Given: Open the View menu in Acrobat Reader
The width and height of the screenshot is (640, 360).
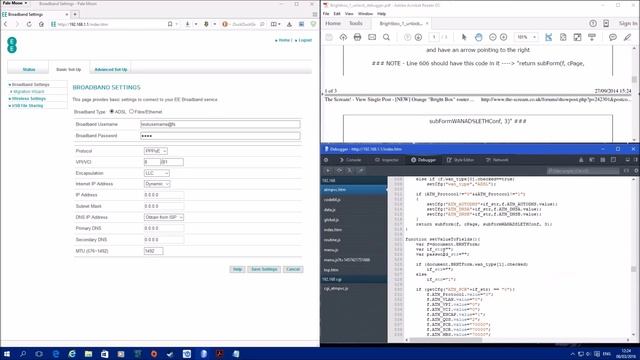Looking at the screenshot, I should click(349, 13).
